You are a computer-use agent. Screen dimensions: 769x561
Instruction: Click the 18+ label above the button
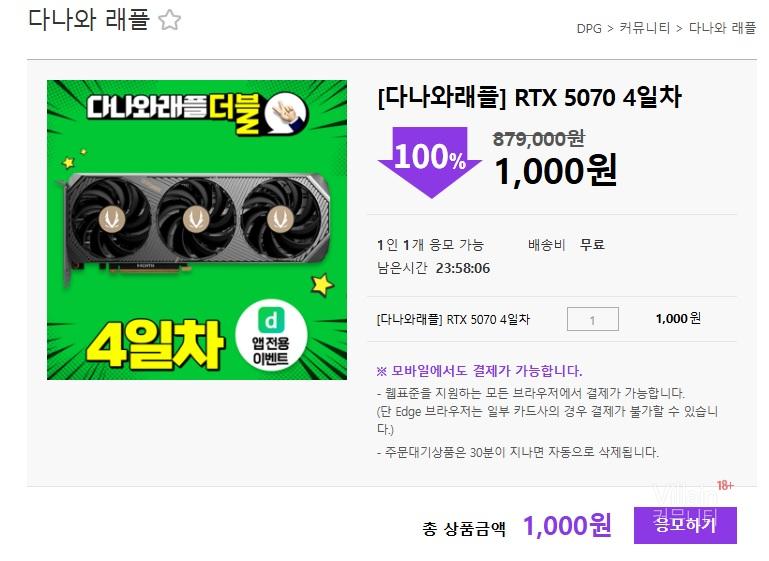(725, 485)
